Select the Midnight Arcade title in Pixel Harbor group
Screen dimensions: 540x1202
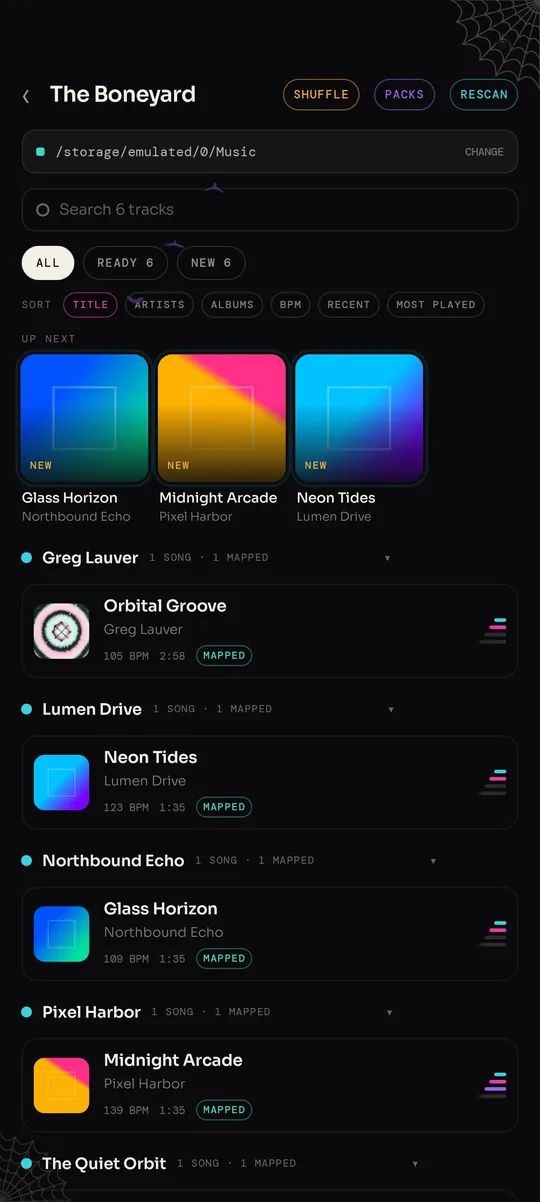coord(173,1060)
